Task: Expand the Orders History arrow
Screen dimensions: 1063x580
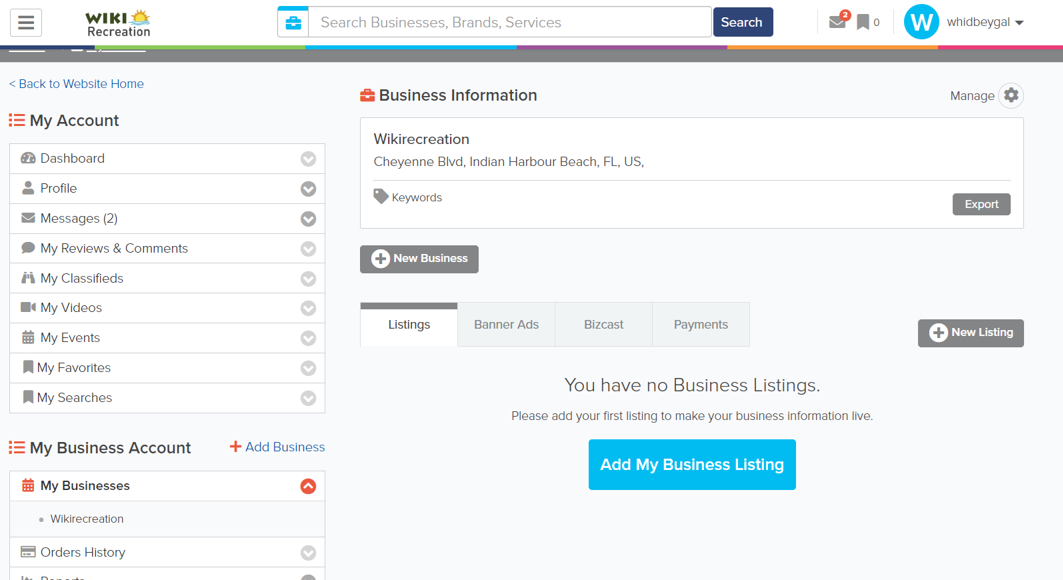Action: [308, 553]
